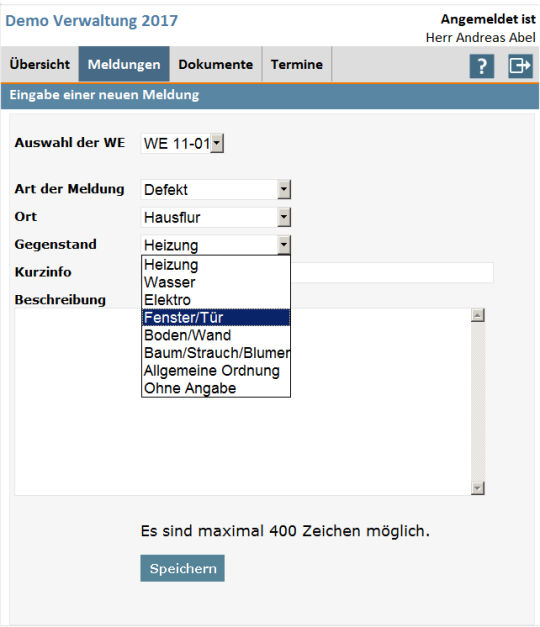Select Ohne Angabe option
540x627 pixels.
(x=216, y=388)
